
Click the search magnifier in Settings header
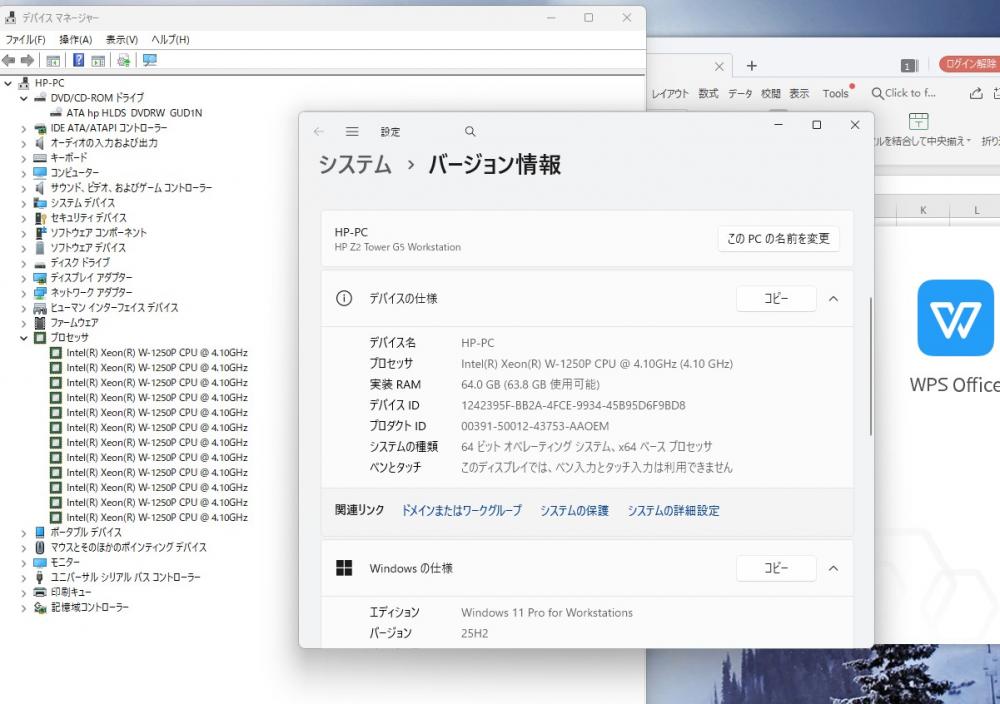470,131
